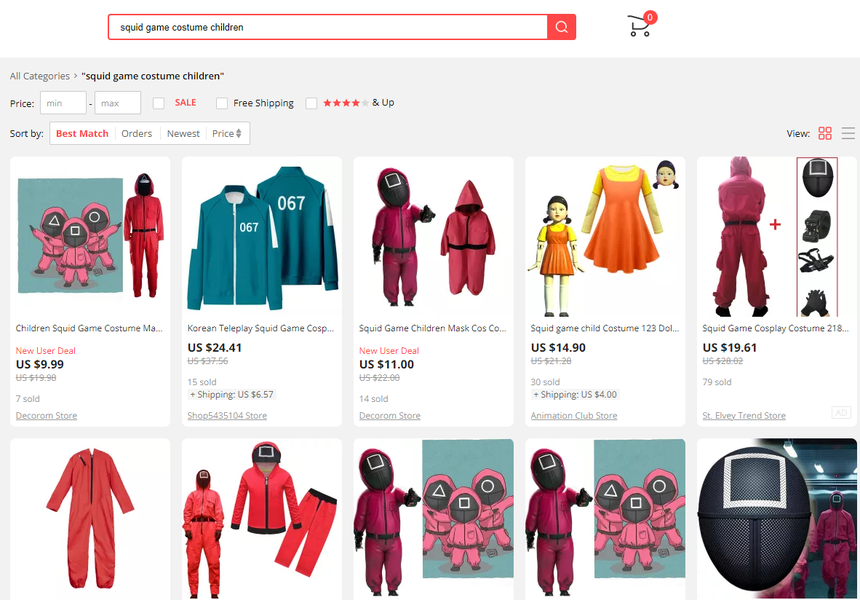Switch to list view icon
Viewport: 860px width, 600px height.
848,133
